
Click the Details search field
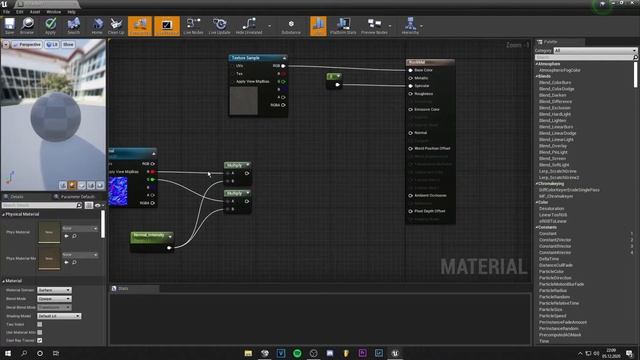[42, 205]
